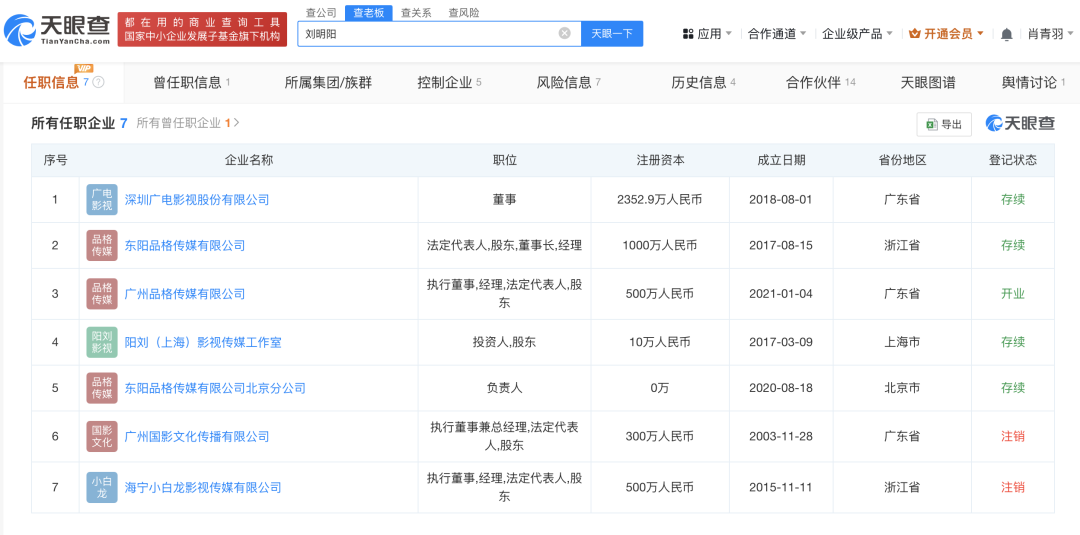1080x535 pixels.
Task: Open the 风险信息 tab
Action: point(569,83)
